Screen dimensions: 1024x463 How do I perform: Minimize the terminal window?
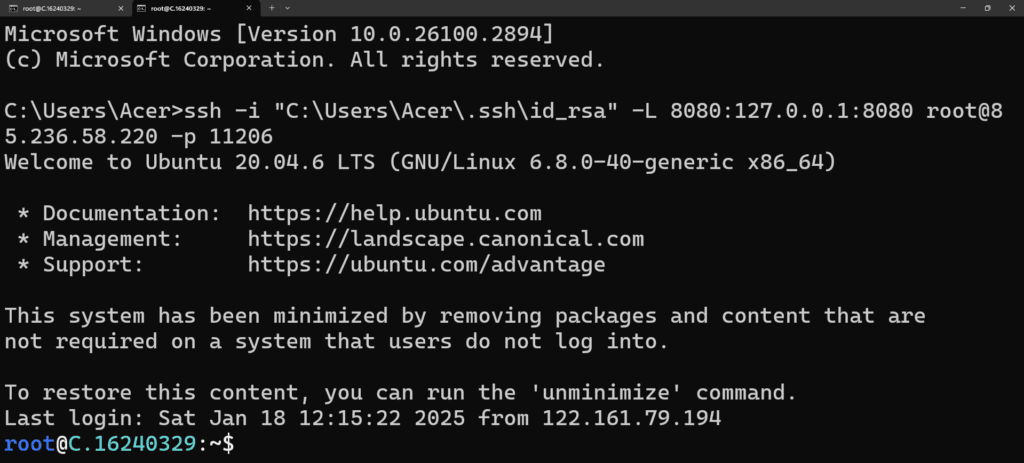coord(963,8)
